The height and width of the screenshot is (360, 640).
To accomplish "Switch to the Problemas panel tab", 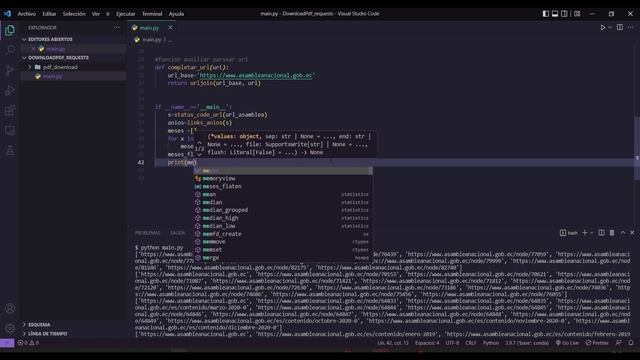I will (147, 233).
